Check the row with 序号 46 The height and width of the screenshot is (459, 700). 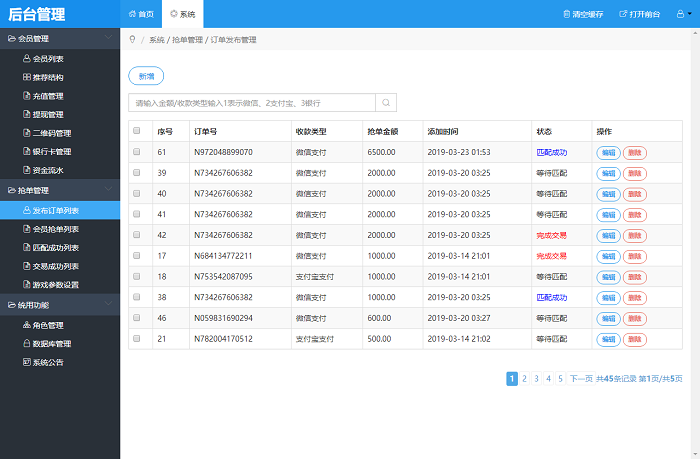(137, 318)
